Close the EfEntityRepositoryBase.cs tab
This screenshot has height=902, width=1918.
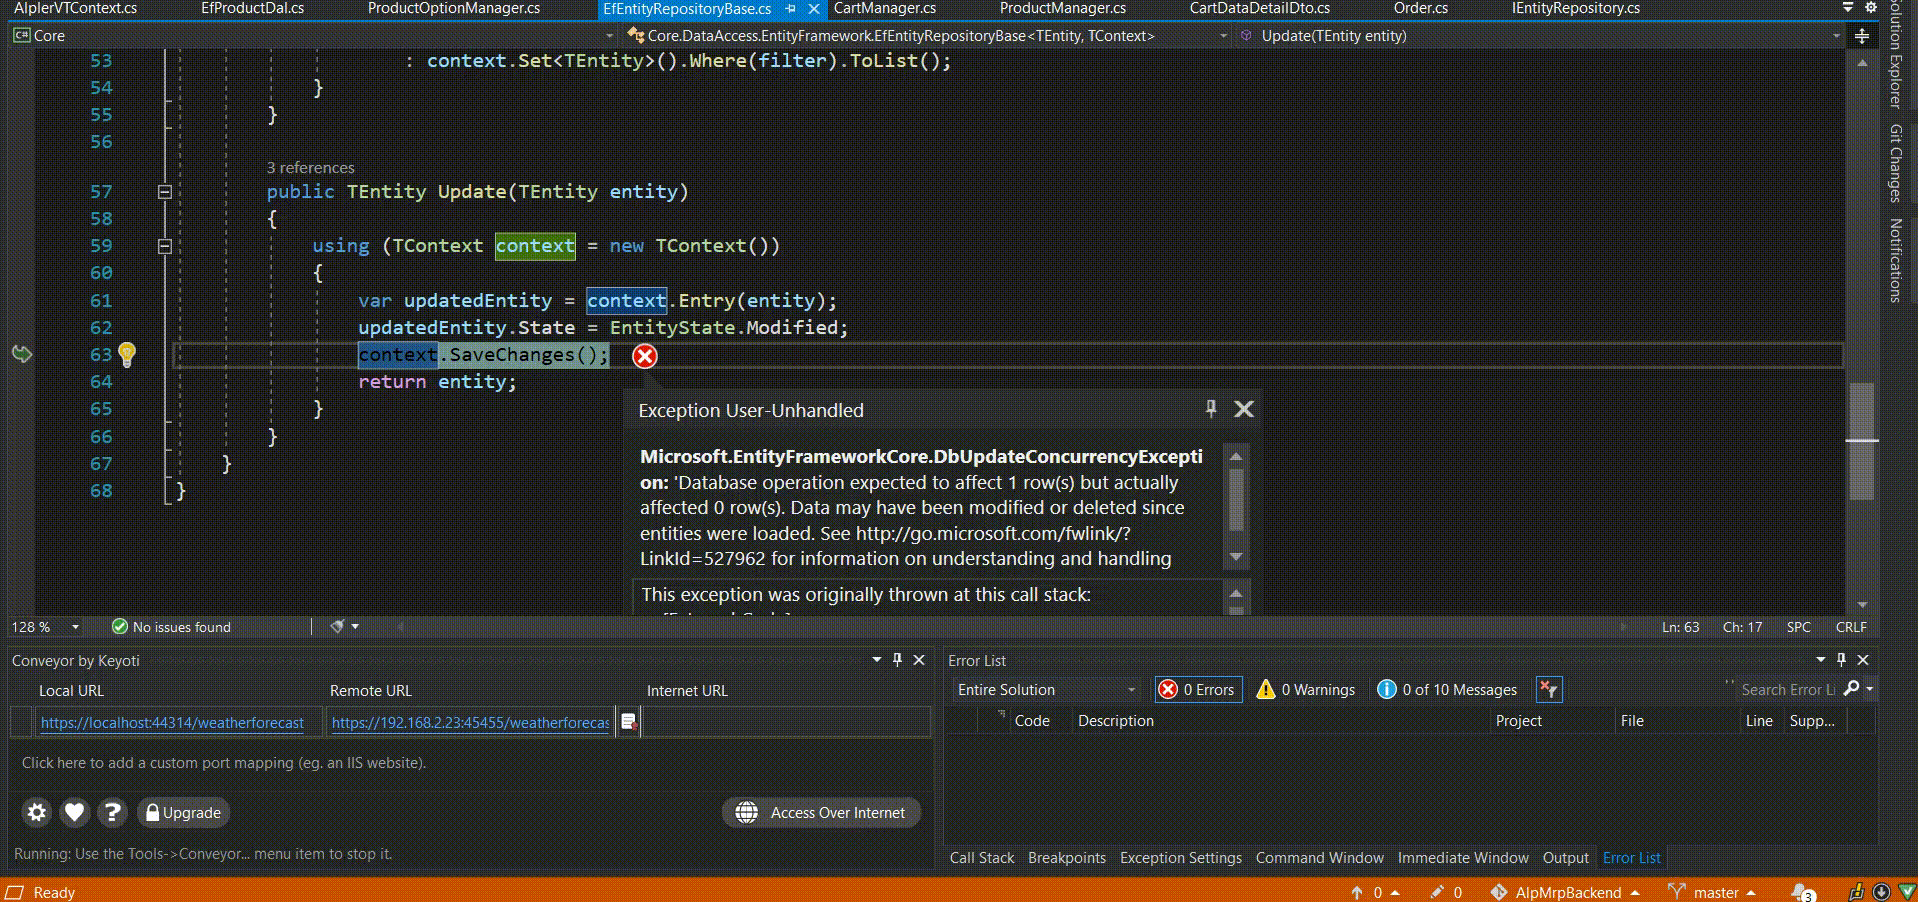(814, 8)
